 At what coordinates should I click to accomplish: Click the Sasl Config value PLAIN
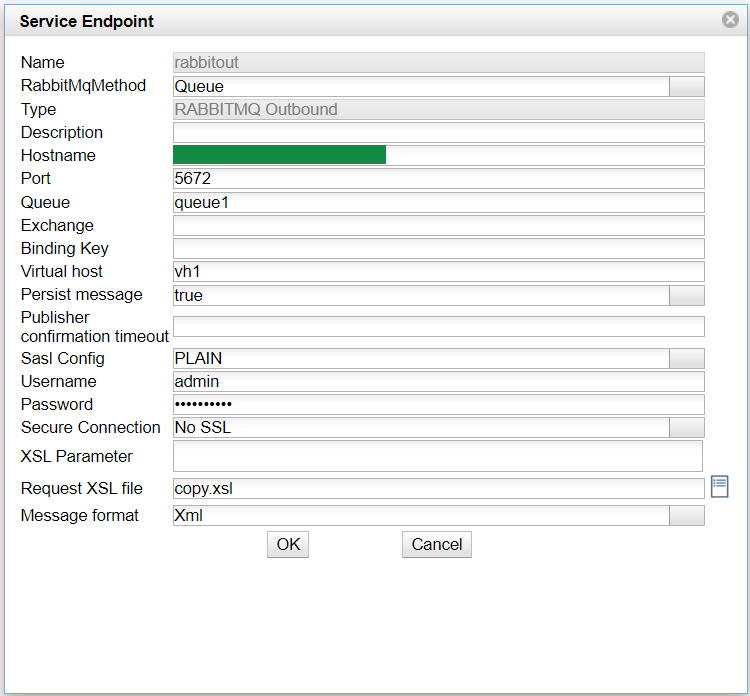click(421, 359)
